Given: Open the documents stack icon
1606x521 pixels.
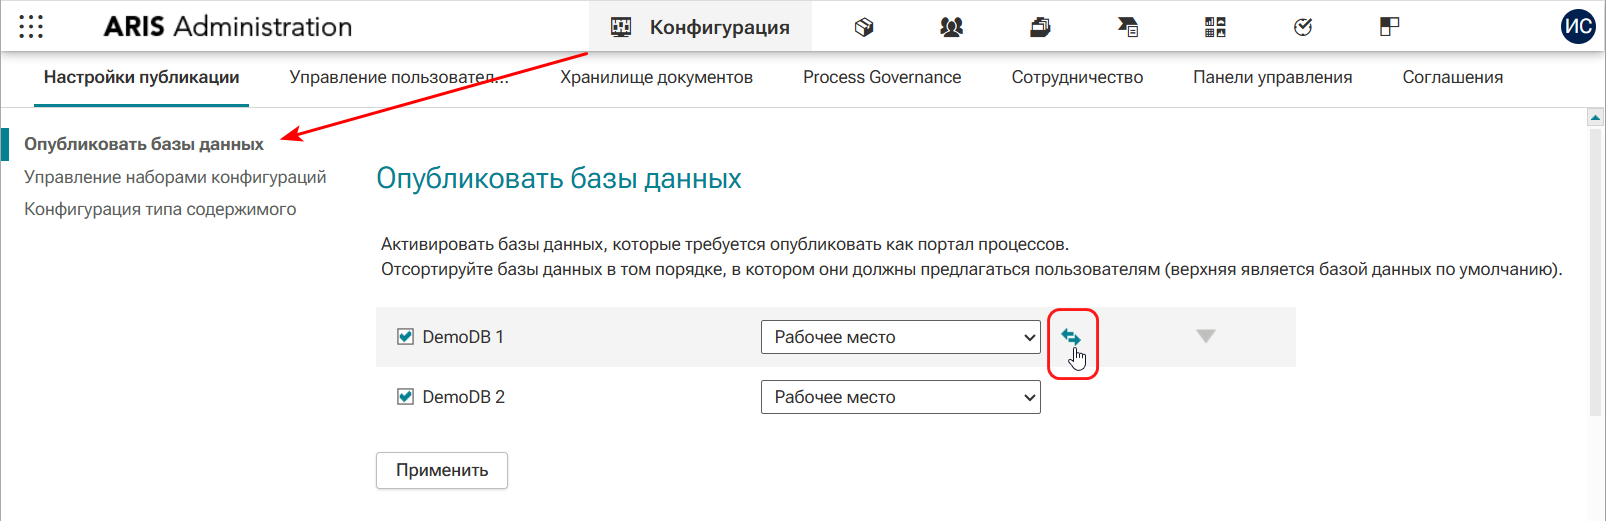Looking at the screenshot, I should 1040,27.
